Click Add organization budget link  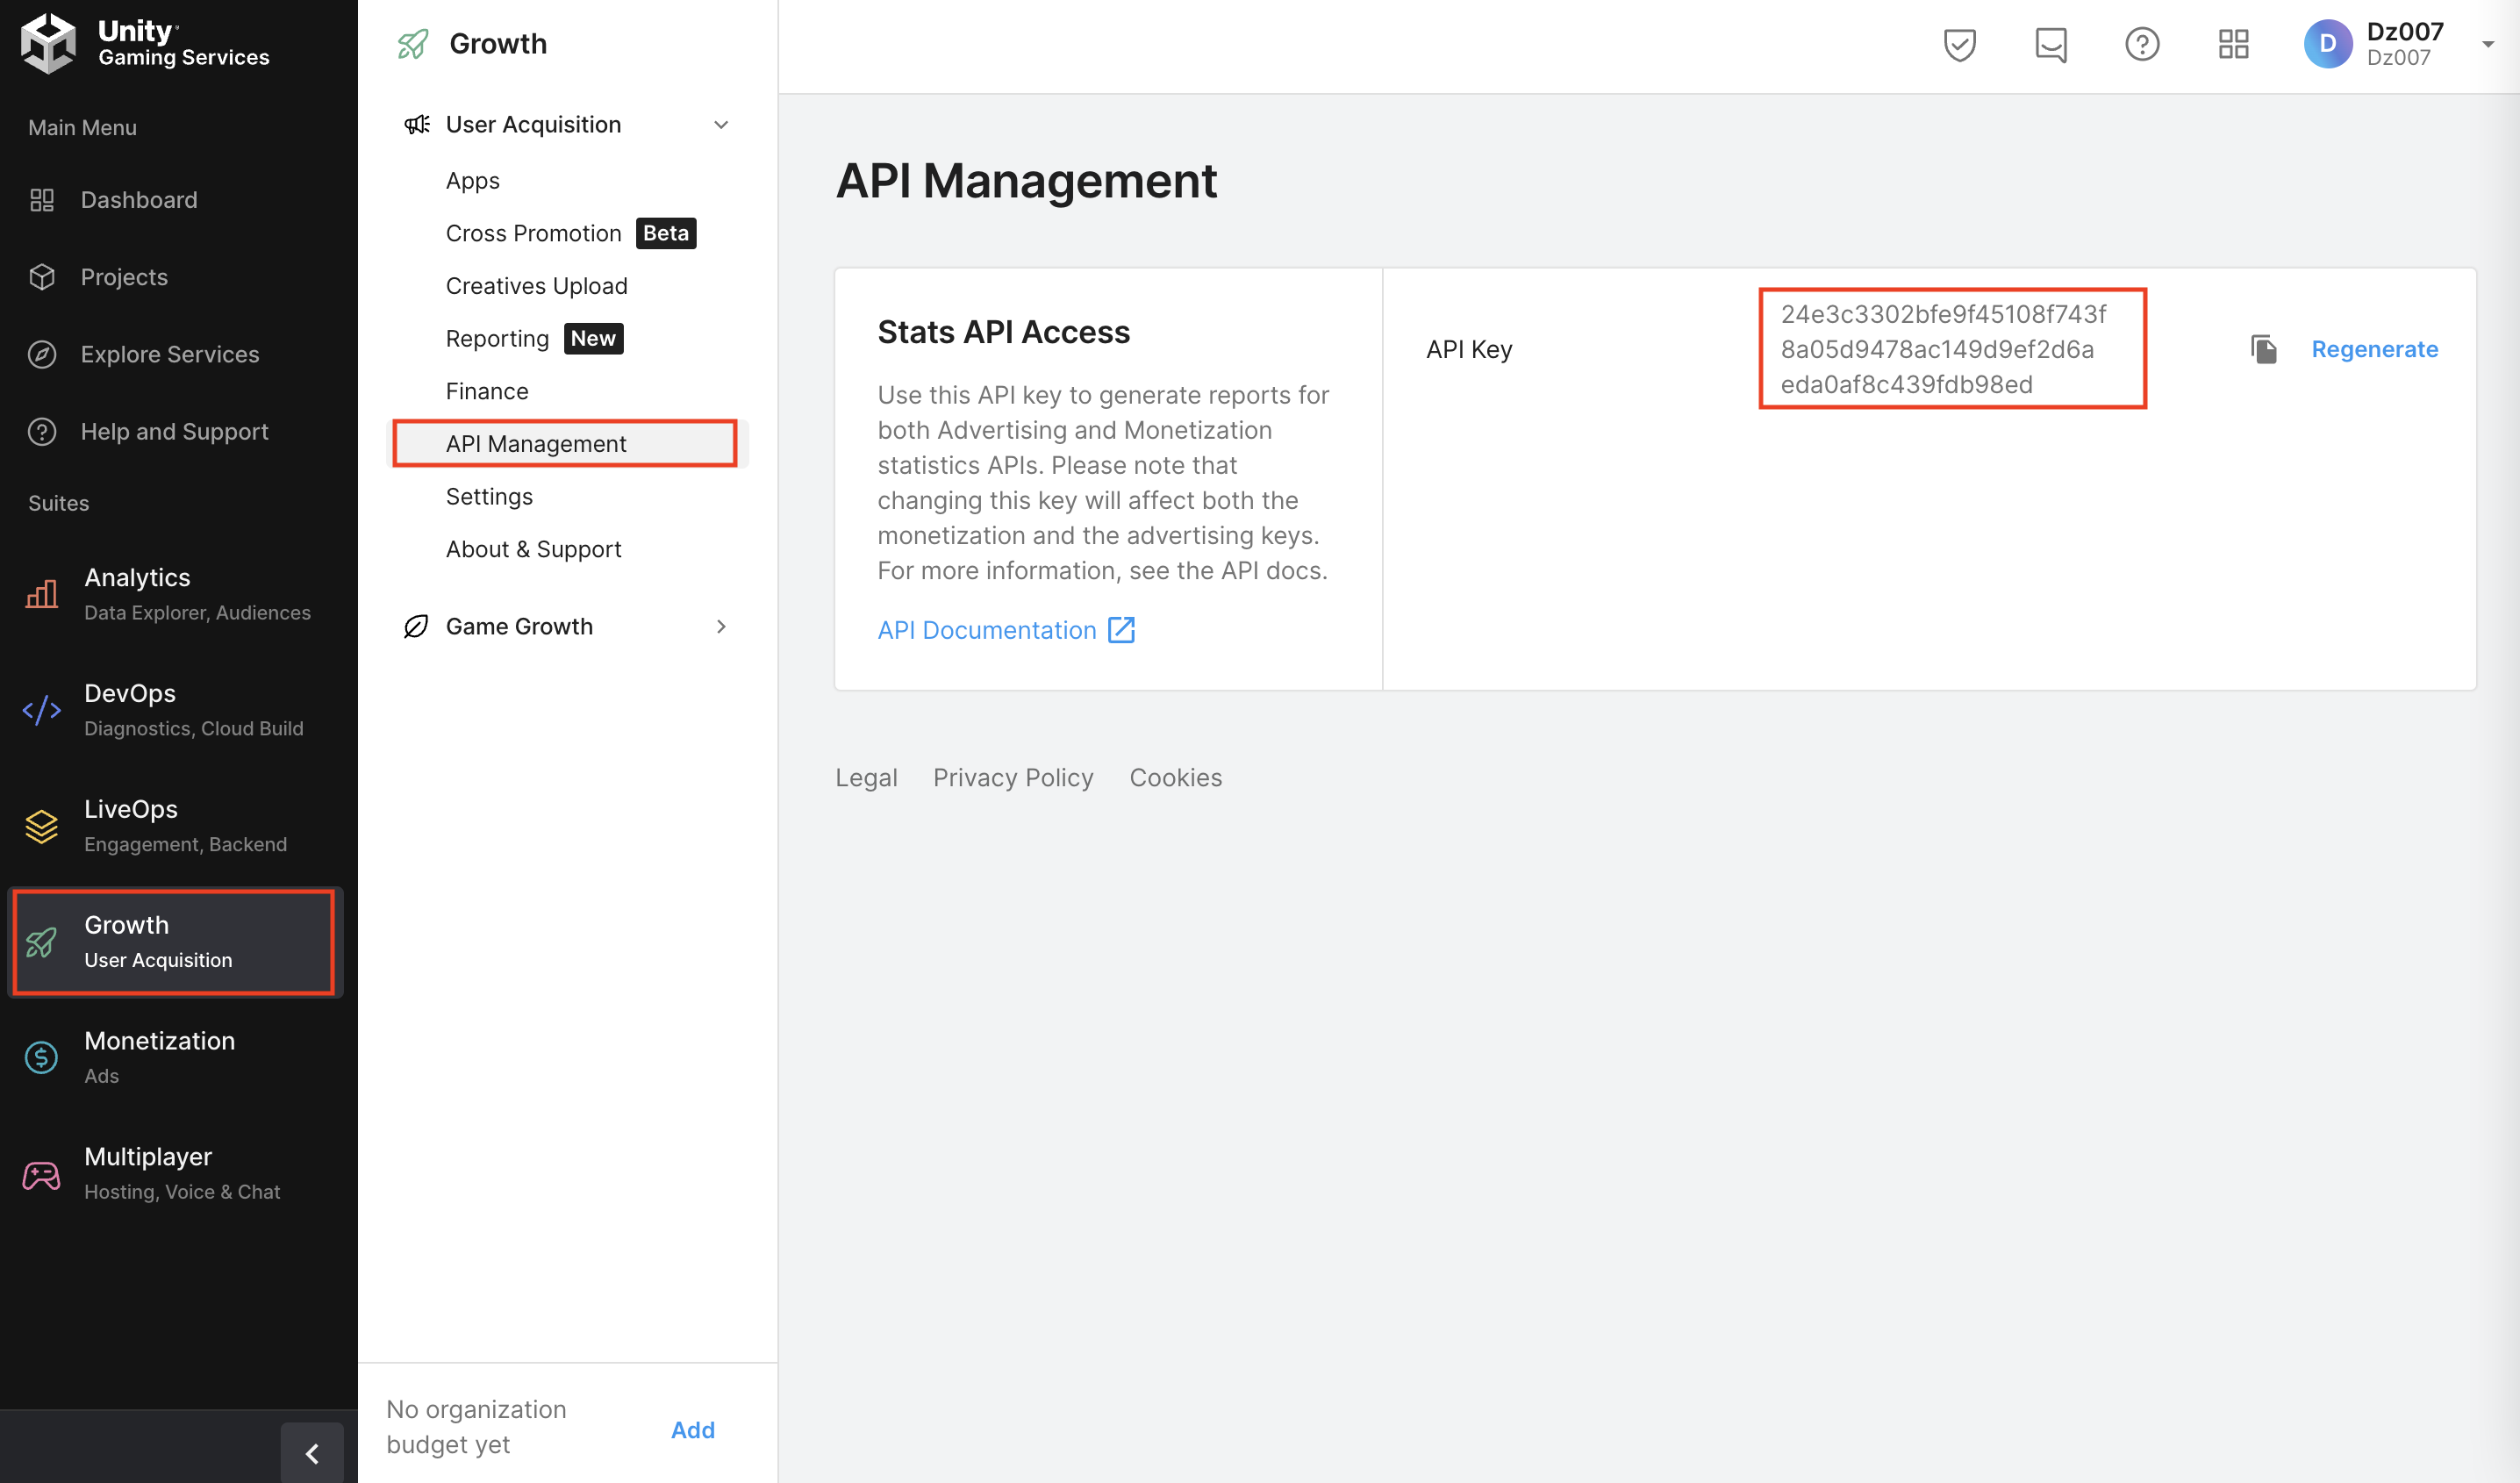click(x=692, y=1429)
